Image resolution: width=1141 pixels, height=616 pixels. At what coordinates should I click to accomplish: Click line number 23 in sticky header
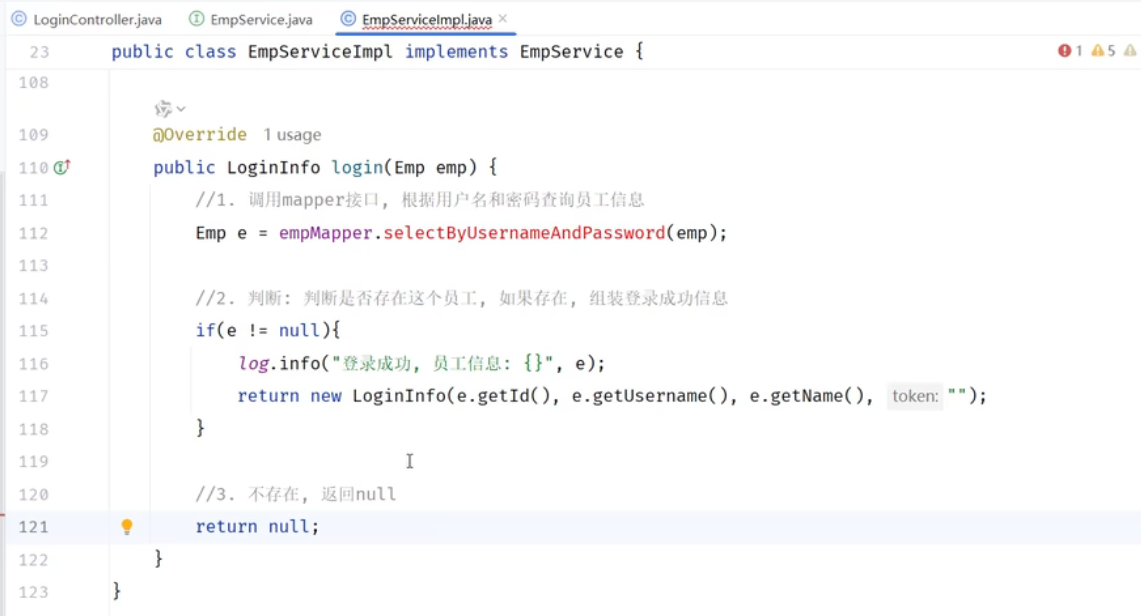39,52
